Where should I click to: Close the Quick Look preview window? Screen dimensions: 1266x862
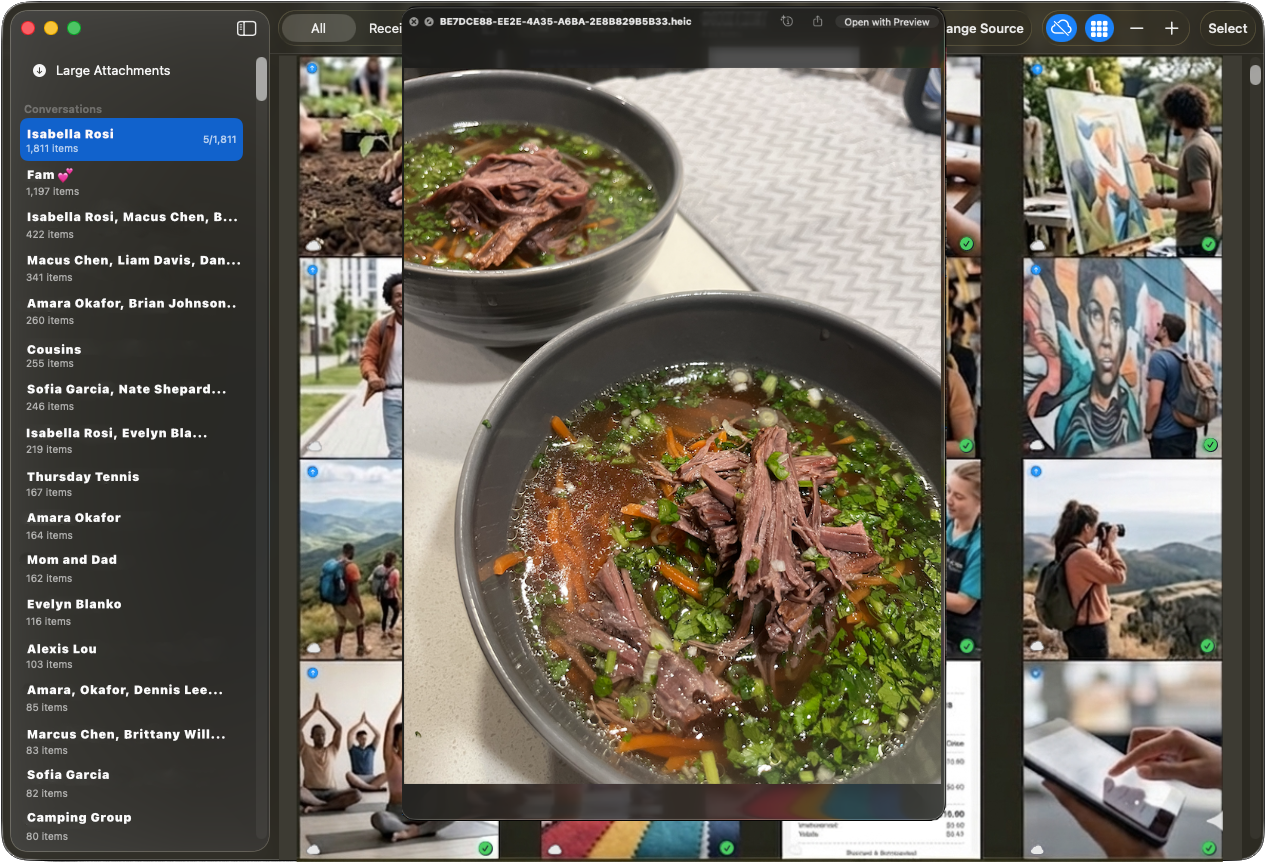click(x=414, y=22)
